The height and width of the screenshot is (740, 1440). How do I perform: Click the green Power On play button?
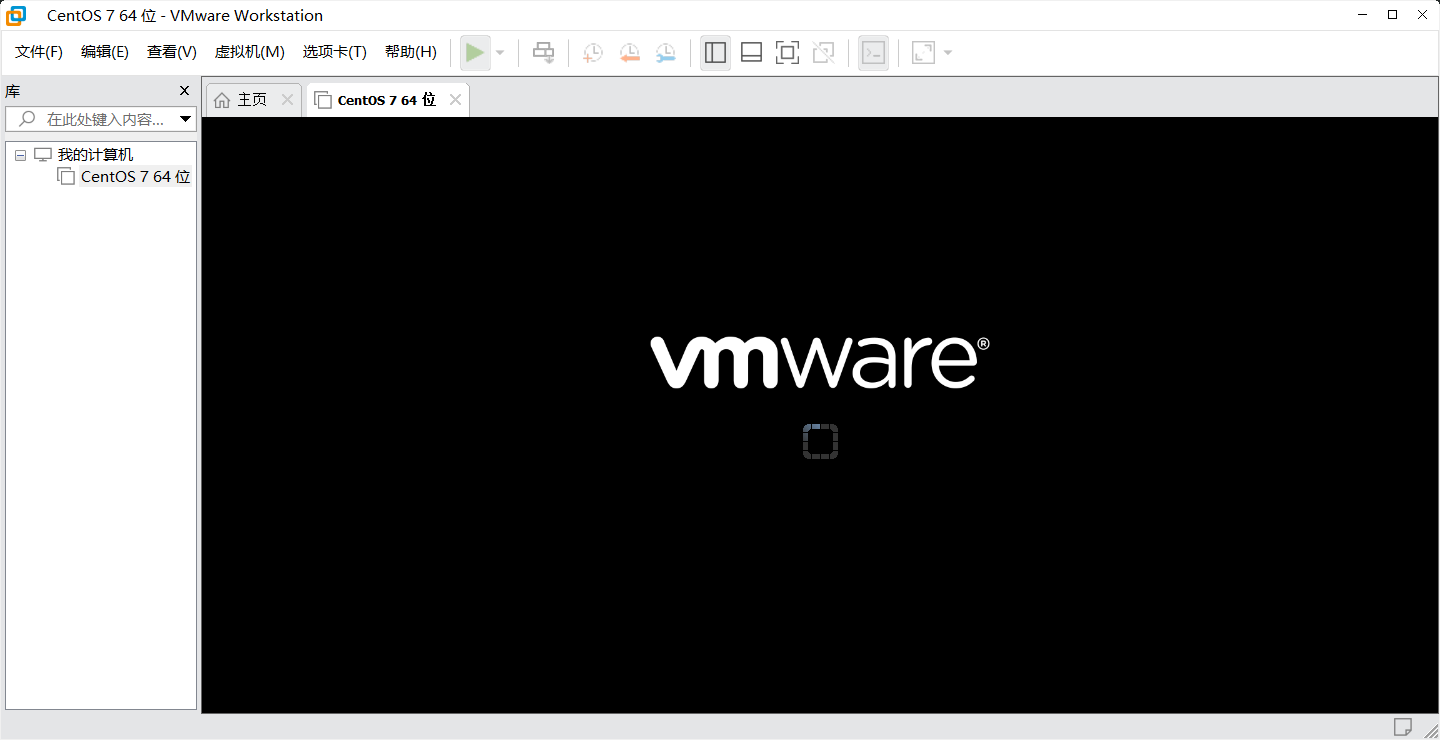[475, 53]
